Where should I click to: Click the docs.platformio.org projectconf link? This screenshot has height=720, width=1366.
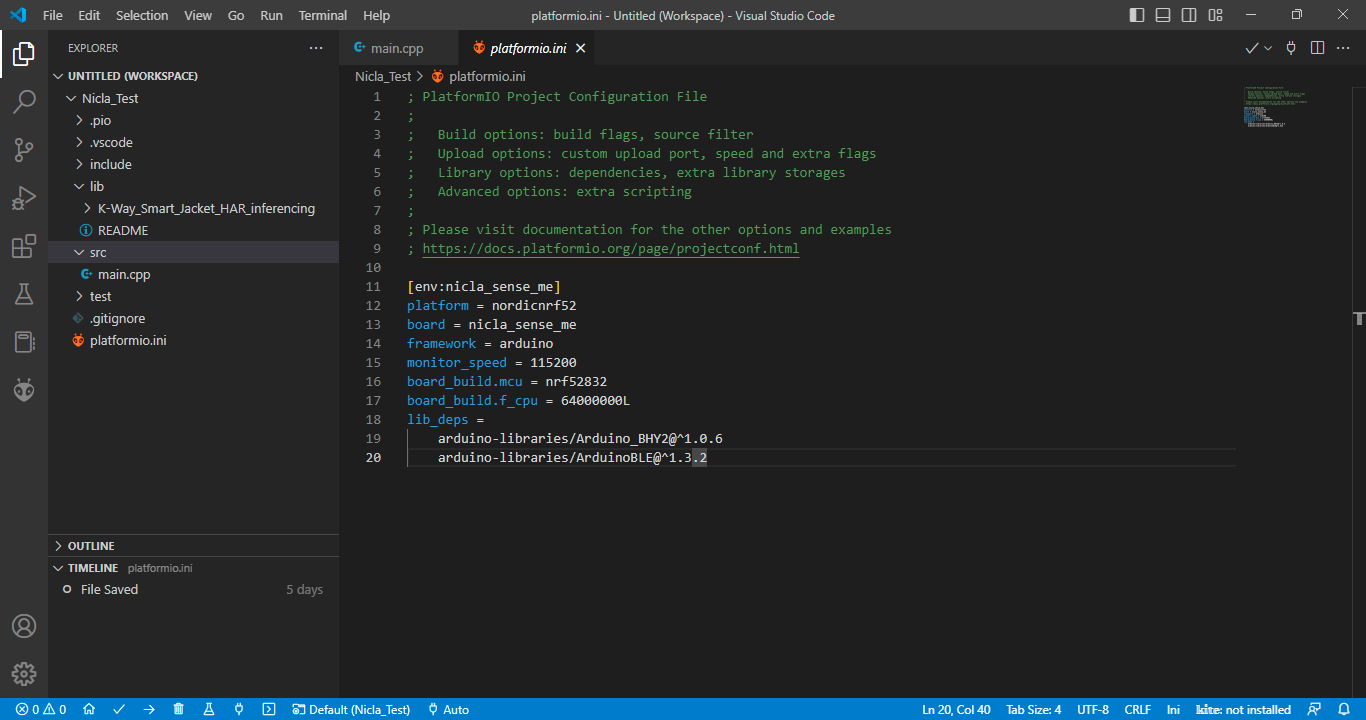coord(610,249)
